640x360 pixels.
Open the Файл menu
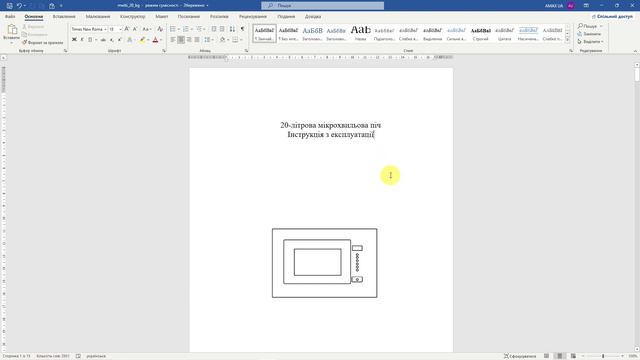(10, 17)
